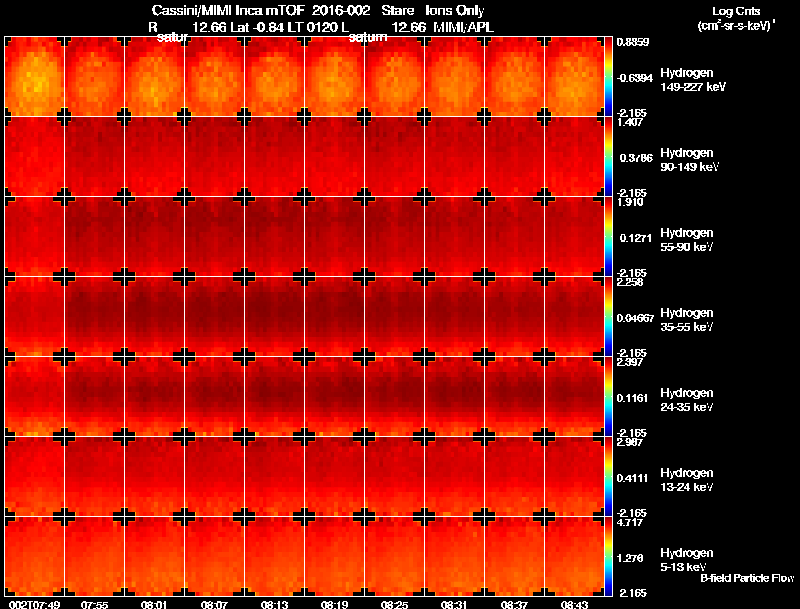Click the 149-227 keV image panel at 07:49
The width and height of the screenshot is (800, 609).
coord(34,77)
